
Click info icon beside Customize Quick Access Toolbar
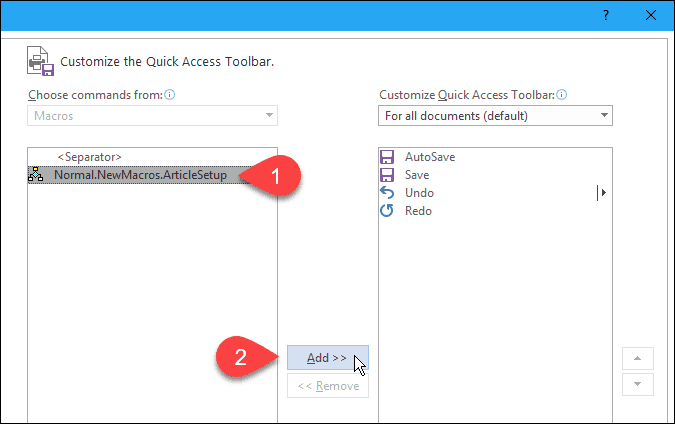click(562, 95)
